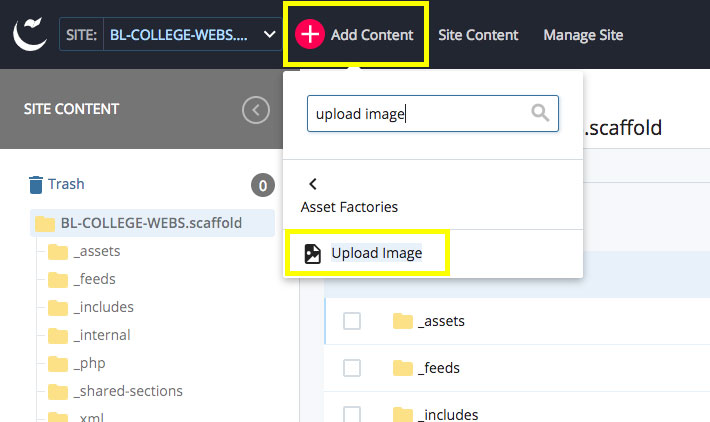Click the SITE: label
710x422 pixels.
pos(82,35)
